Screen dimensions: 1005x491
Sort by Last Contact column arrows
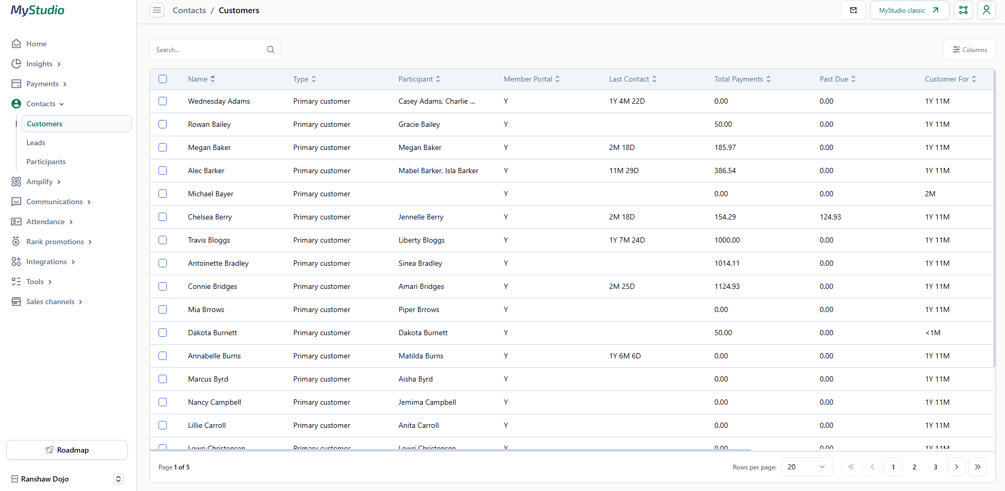tap(654, 79)
